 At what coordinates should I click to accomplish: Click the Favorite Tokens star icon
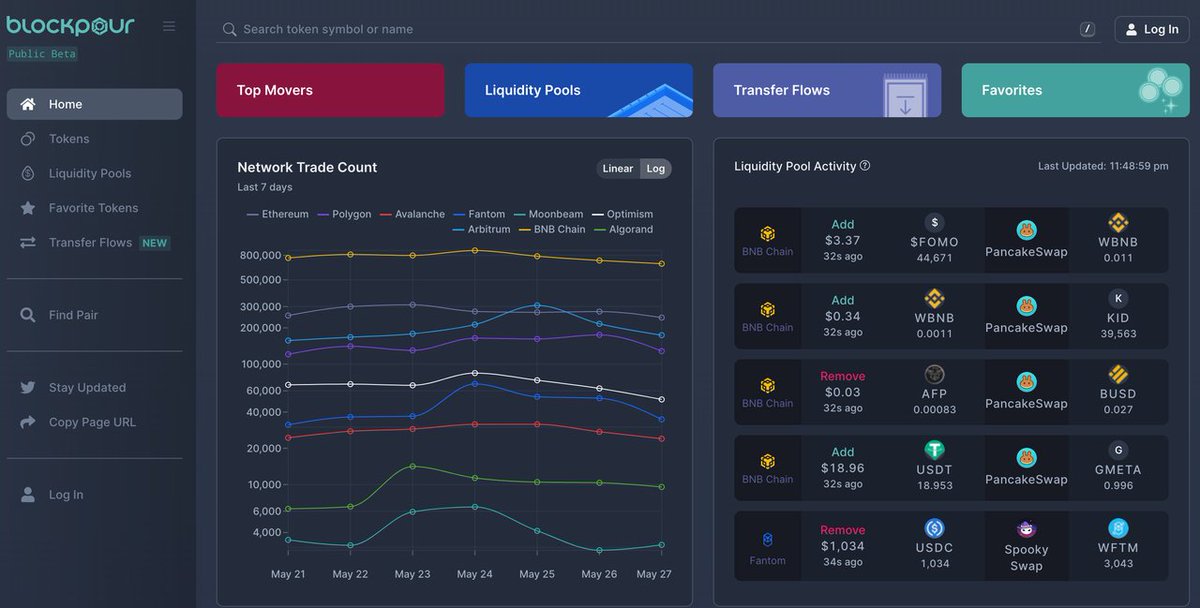(28, 208)
